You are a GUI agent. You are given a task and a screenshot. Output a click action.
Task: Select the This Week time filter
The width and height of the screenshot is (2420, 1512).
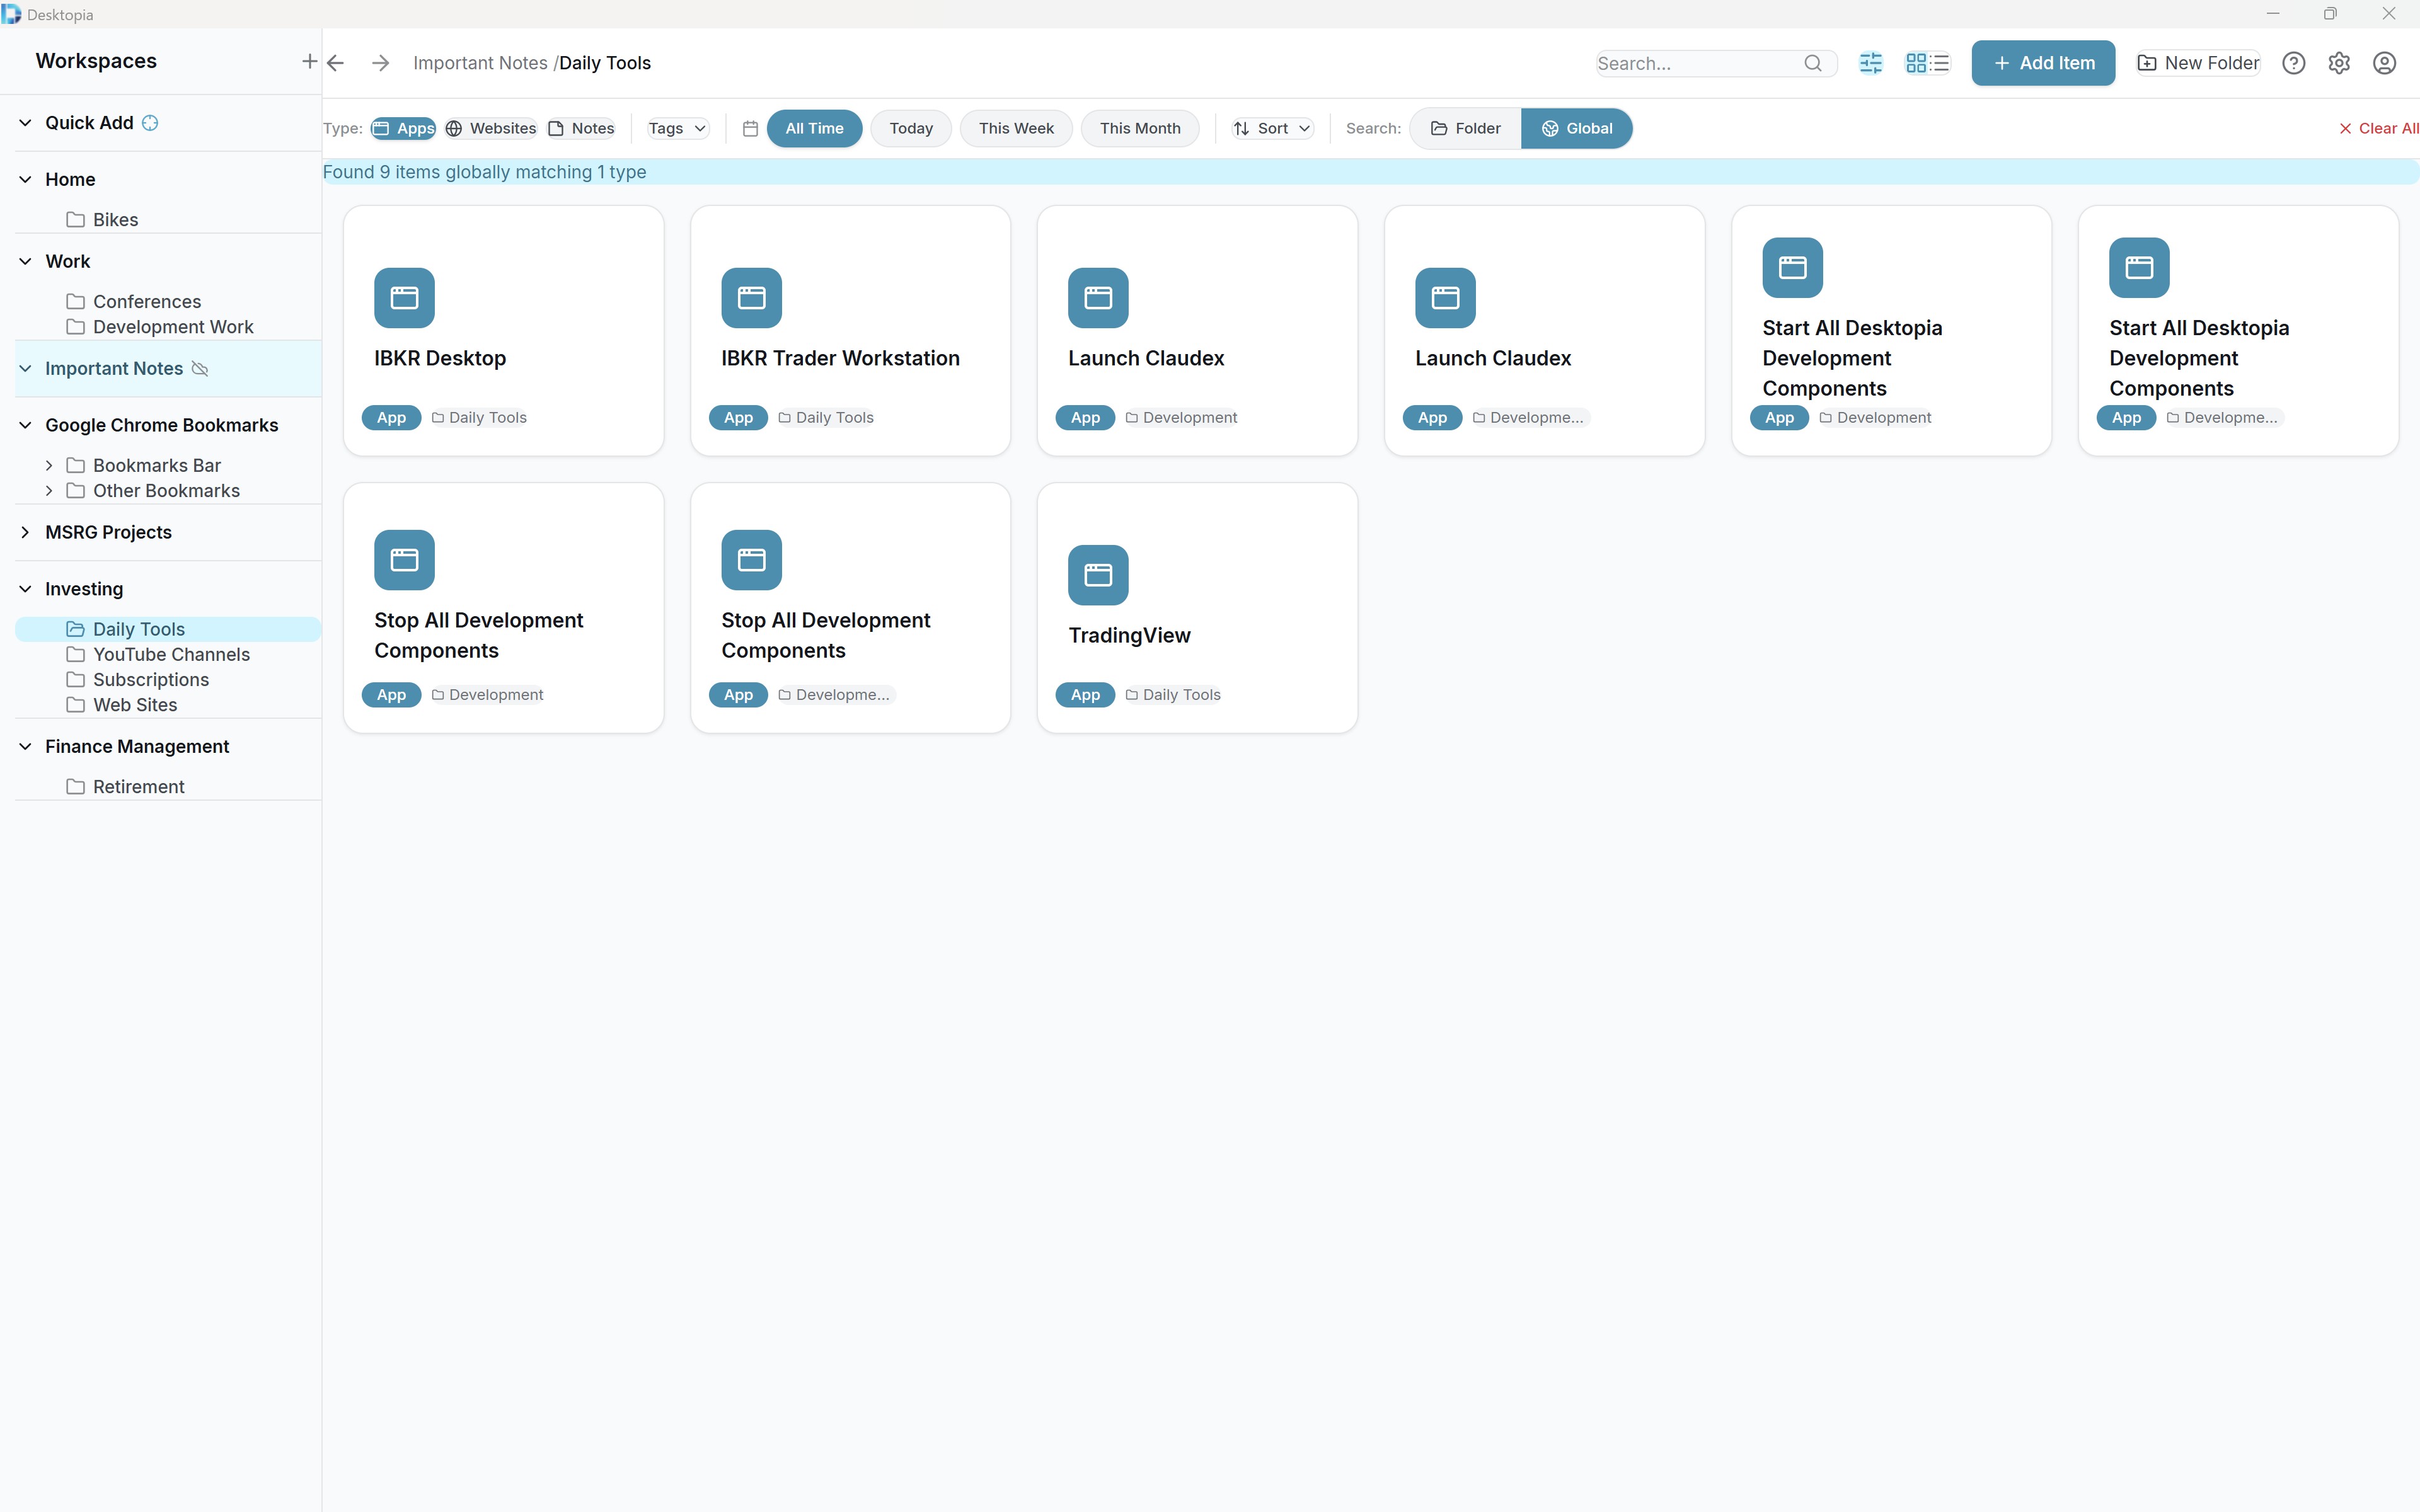tap(1016, 128)
